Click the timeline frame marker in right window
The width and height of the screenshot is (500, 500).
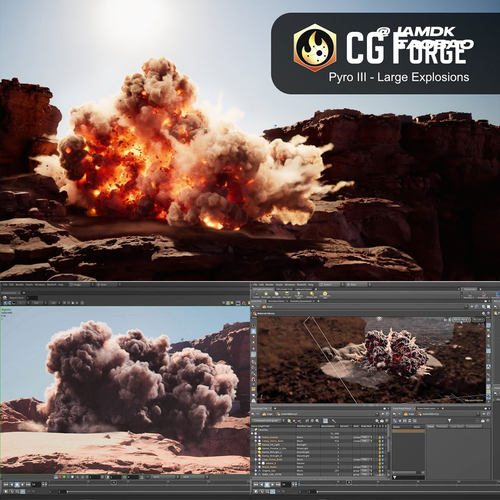coord(349,482)
